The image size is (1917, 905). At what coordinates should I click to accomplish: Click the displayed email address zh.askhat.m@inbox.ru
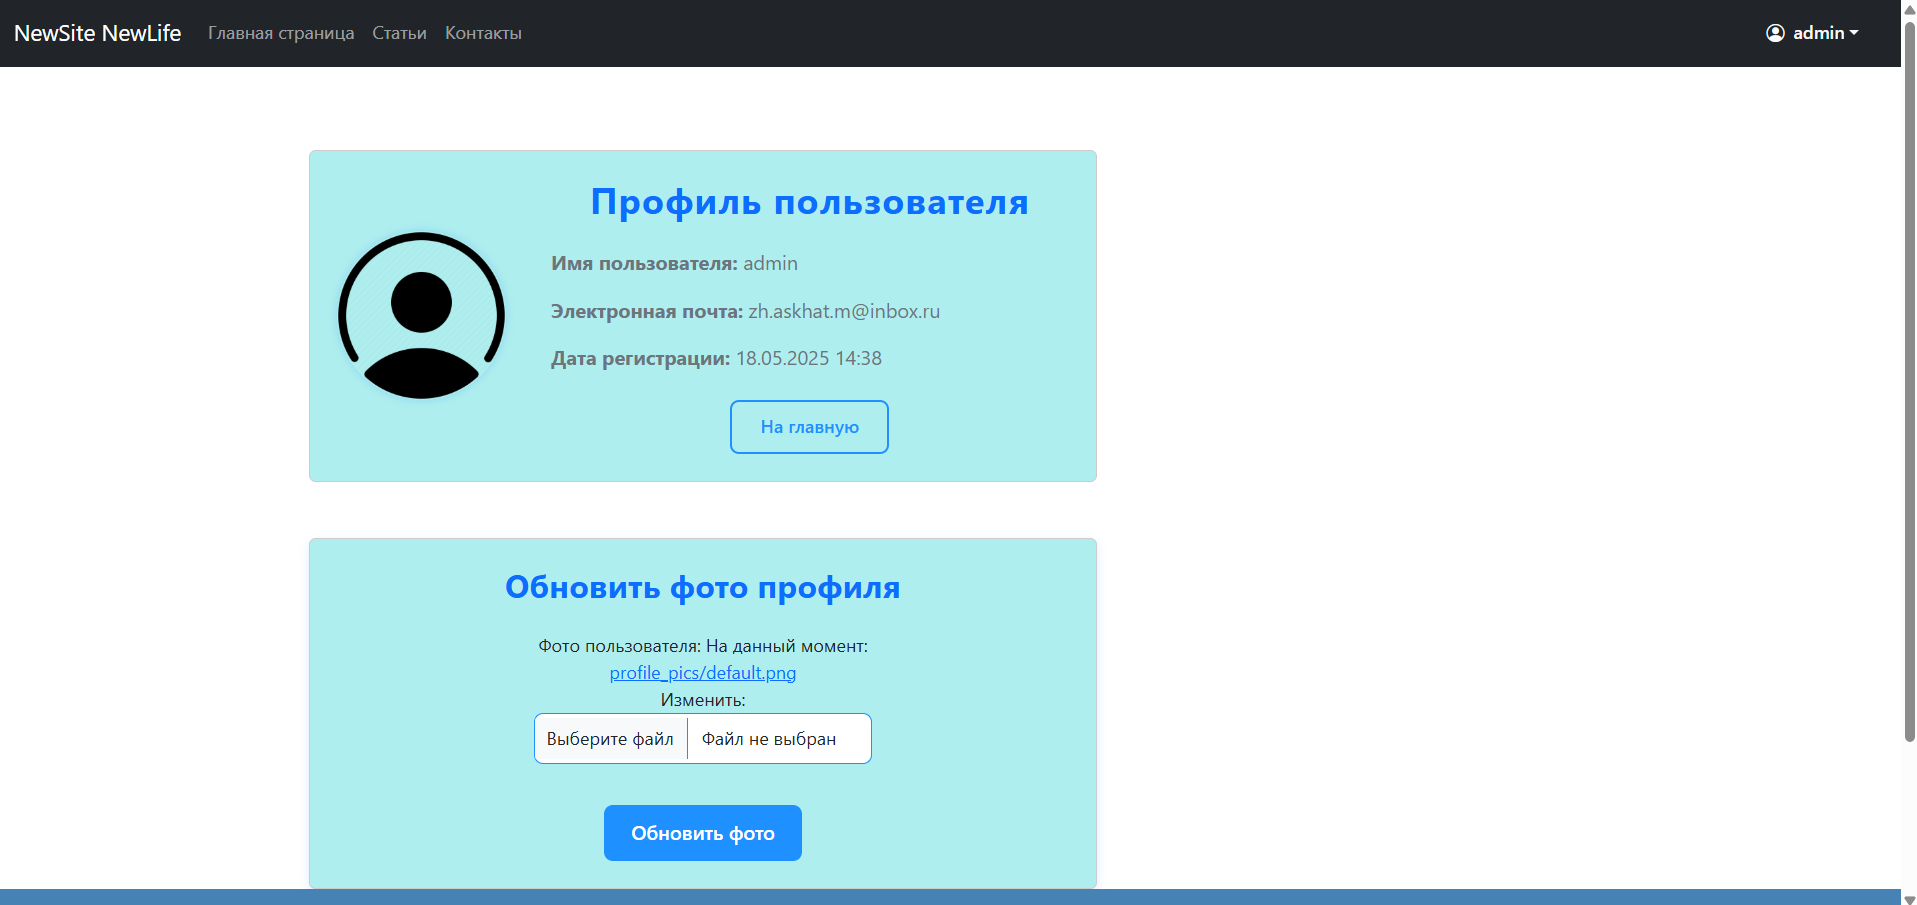click(x=843, y=311)
